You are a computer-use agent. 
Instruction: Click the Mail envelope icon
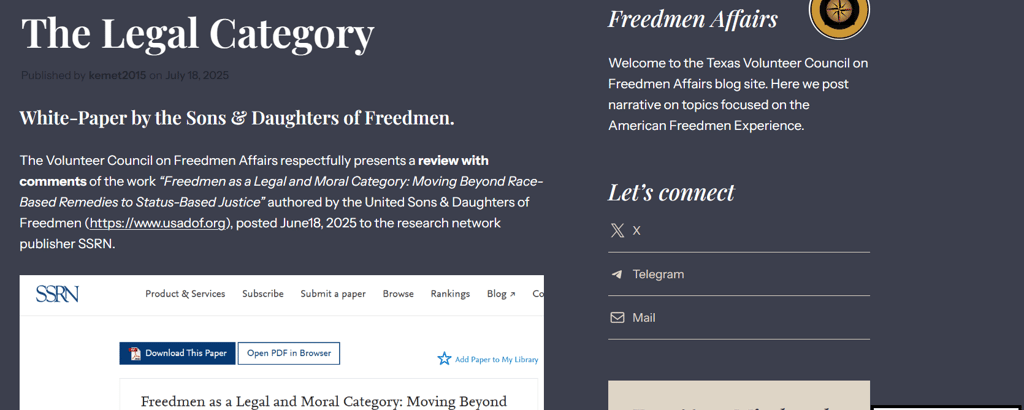pos(617,318)
